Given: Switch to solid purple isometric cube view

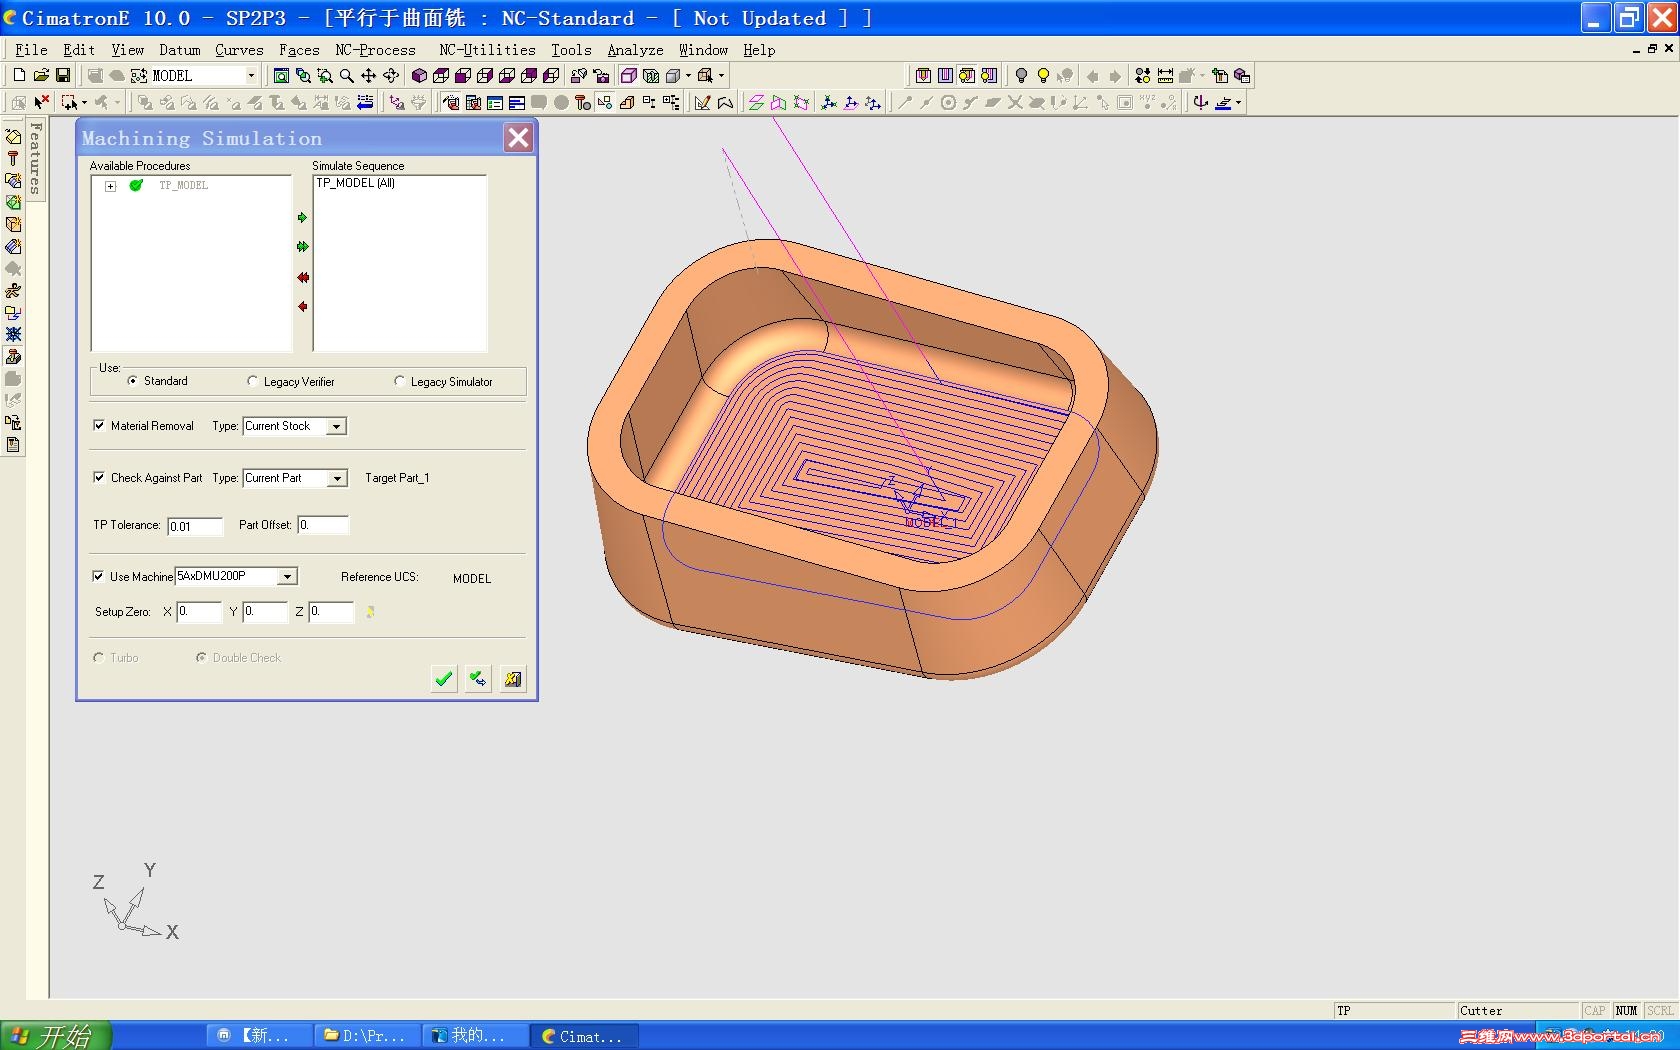Looking at the screenshot, I should pos(419,75).
